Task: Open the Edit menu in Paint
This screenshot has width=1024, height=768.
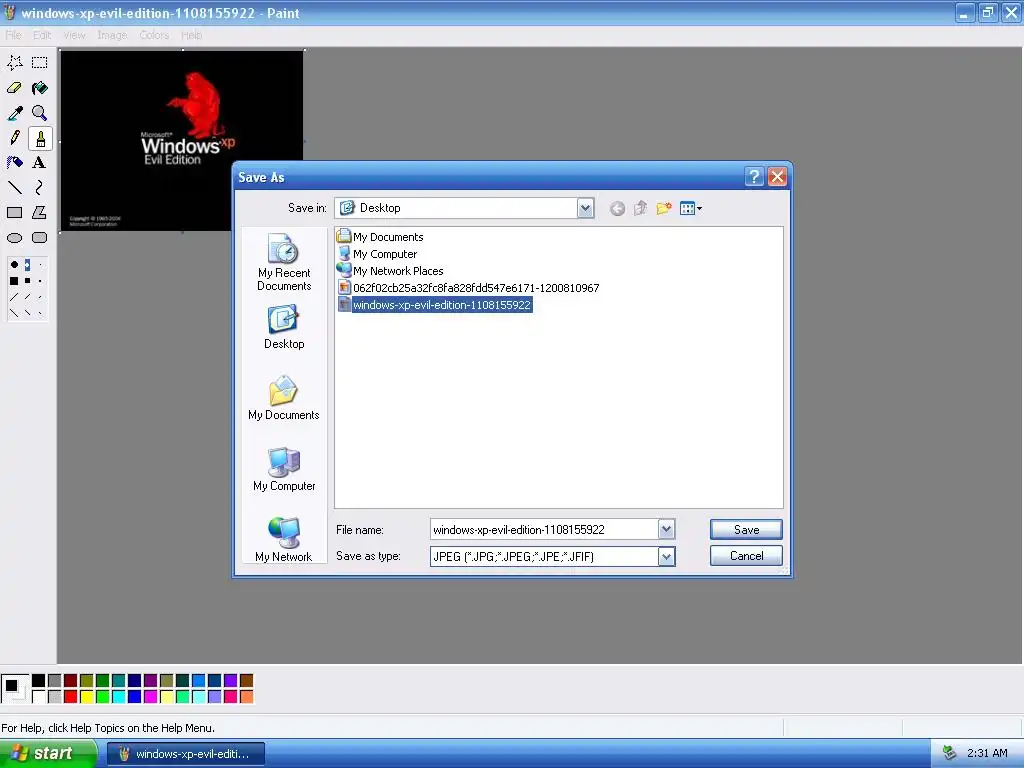Action: pos(42,35)
